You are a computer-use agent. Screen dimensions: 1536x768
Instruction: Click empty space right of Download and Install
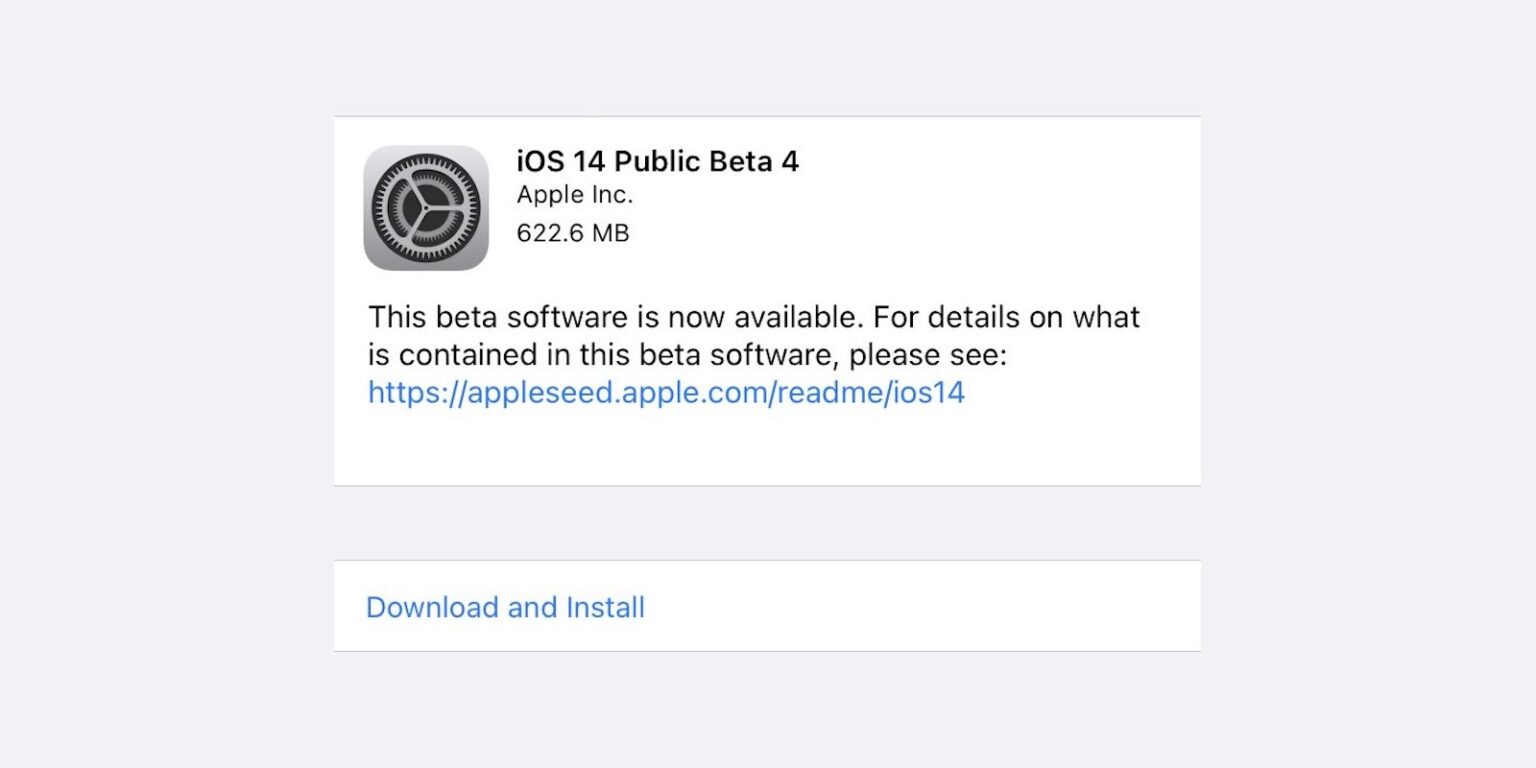point(920,607)
